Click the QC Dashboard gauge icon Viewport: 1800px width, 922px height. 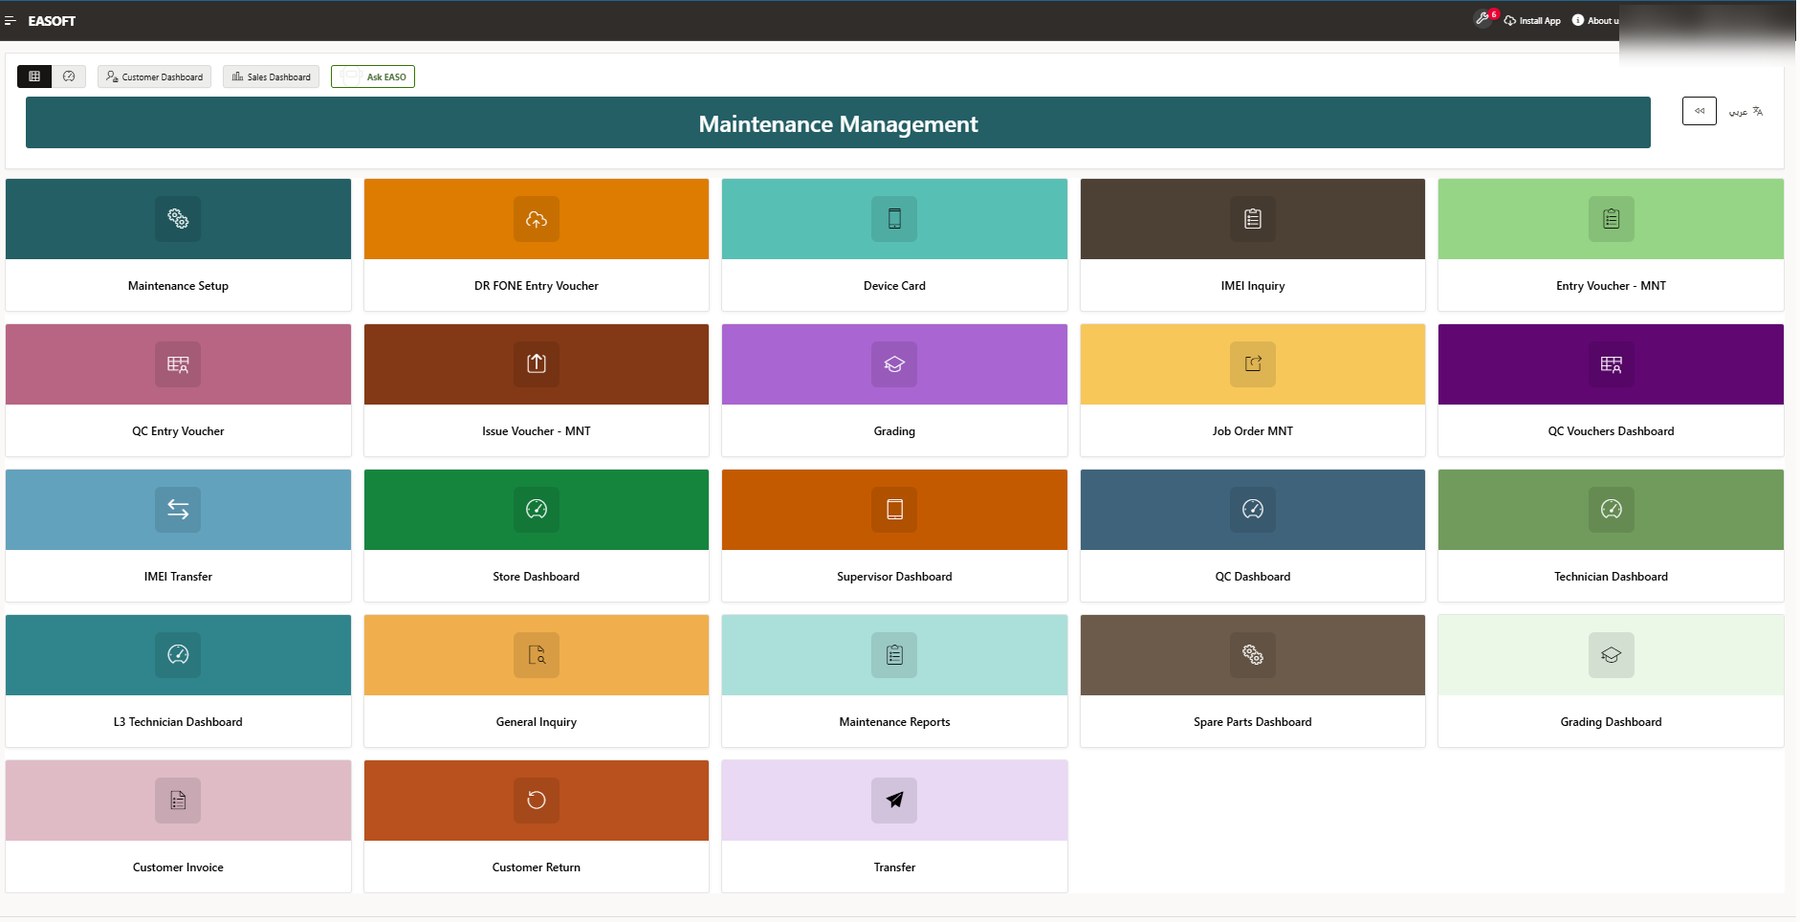(1252, 509)
